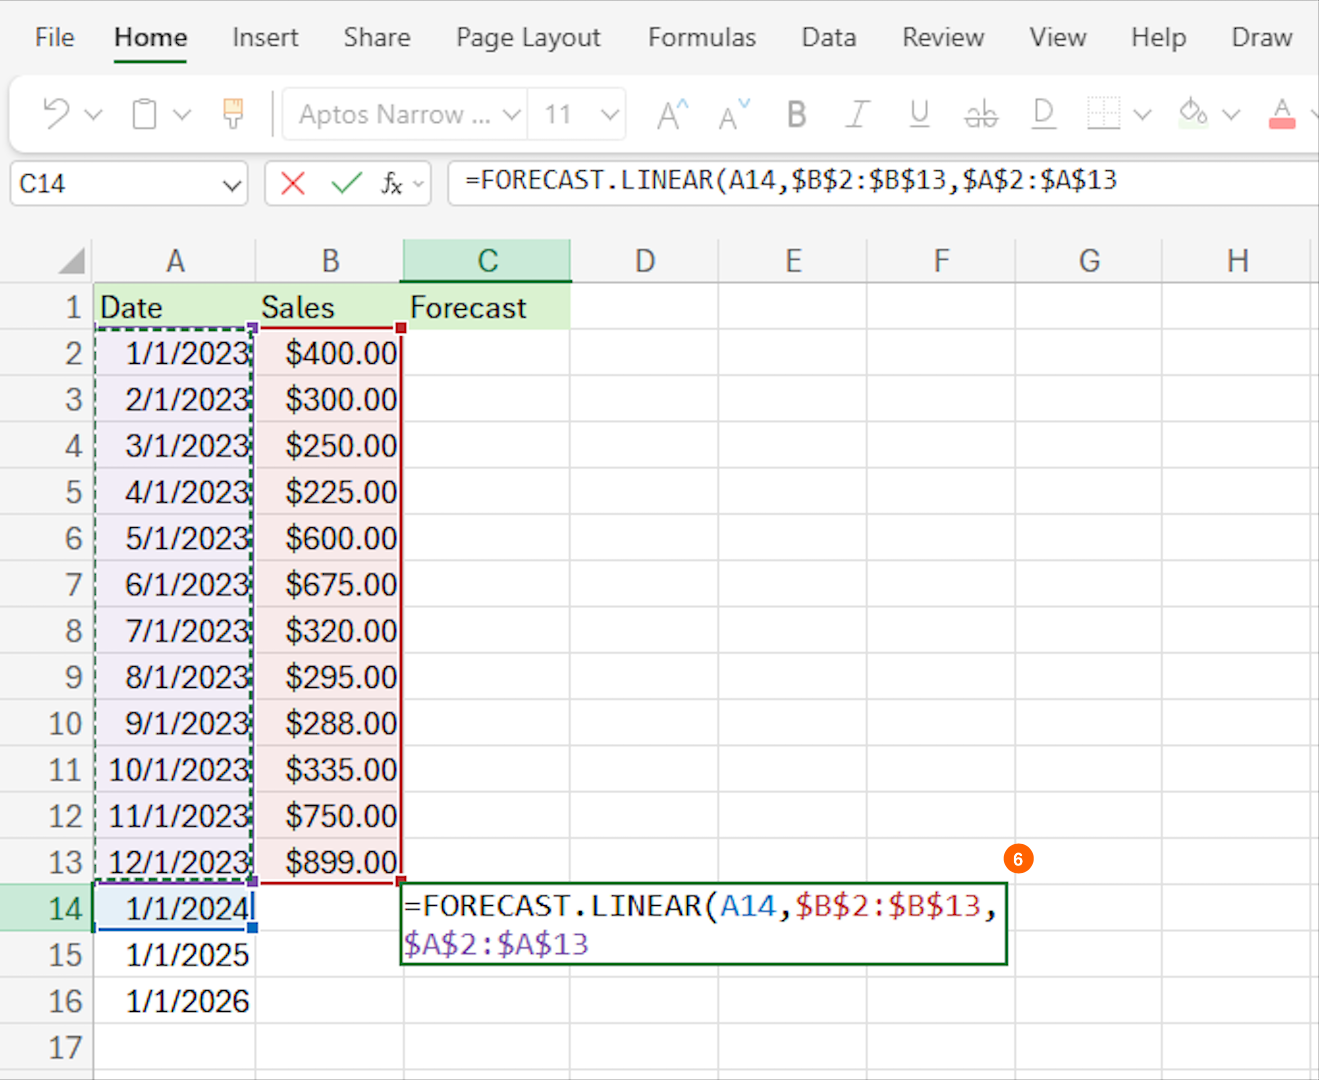1319x1080 pixels.
Task: Click the cell containing $400.00
Action: tap(330, 353)
